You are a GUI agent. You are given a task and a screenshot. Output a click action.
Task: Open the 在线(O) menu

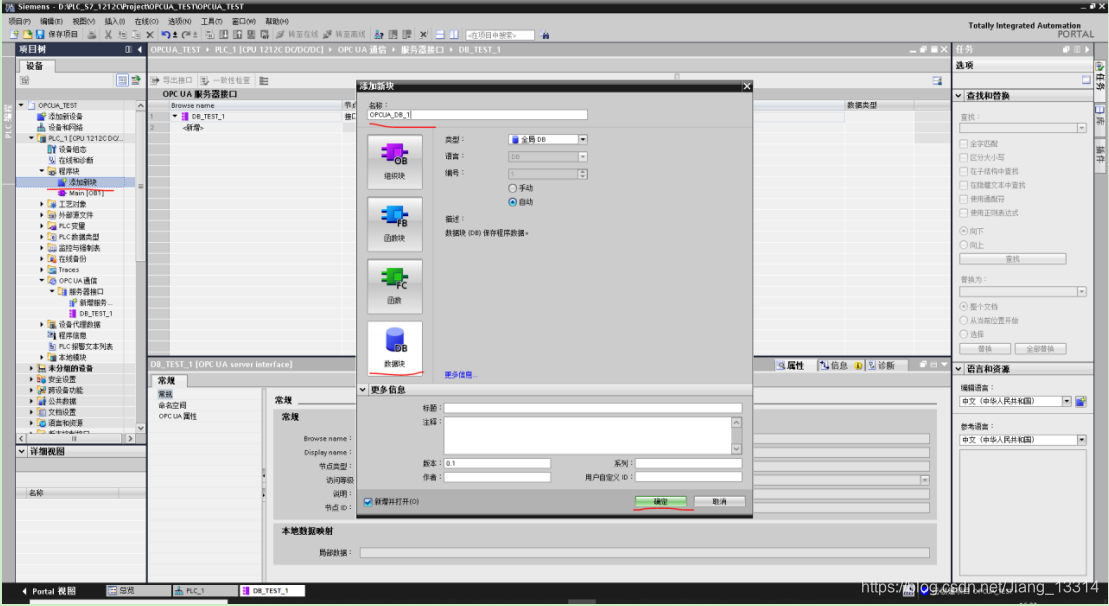pos(146,21)
